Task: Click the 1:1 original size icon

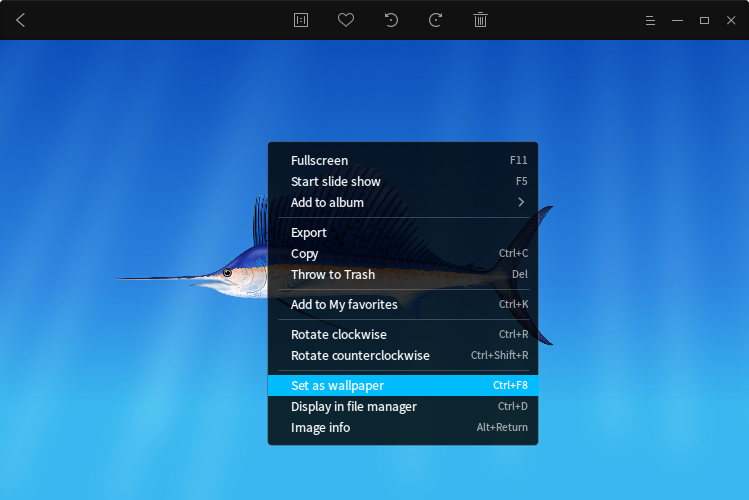Action: coord(300,20)
